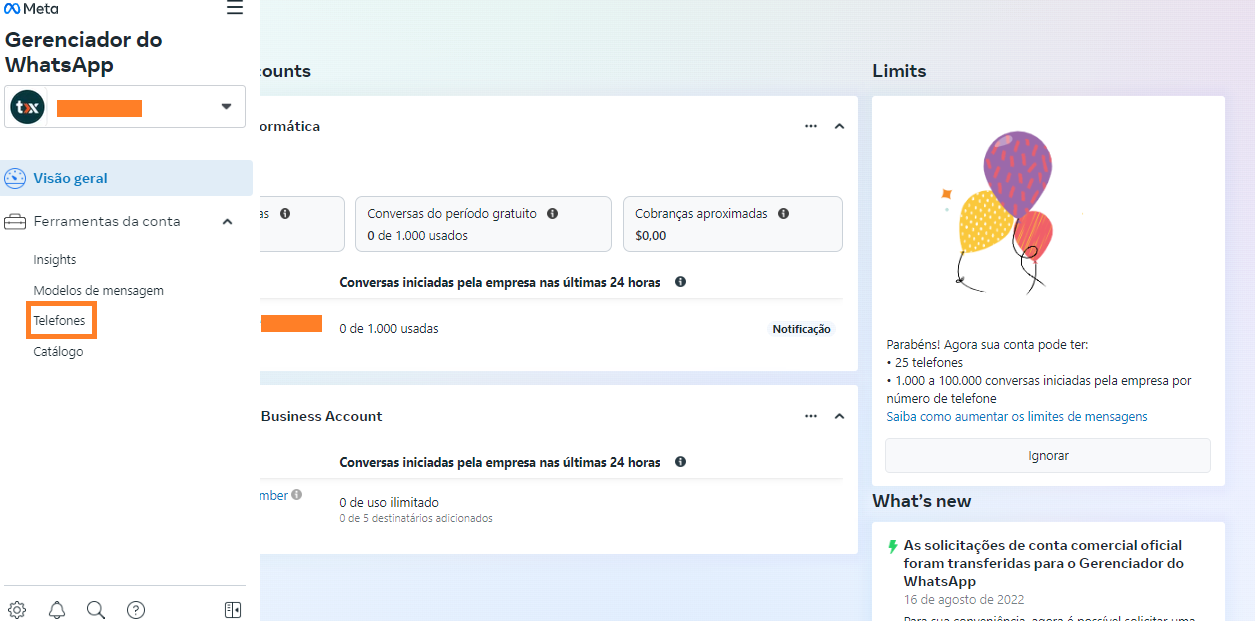Open the account selector dropdown
The width and height of the screenshot is (1255, 621).
[x=126, y=107]
